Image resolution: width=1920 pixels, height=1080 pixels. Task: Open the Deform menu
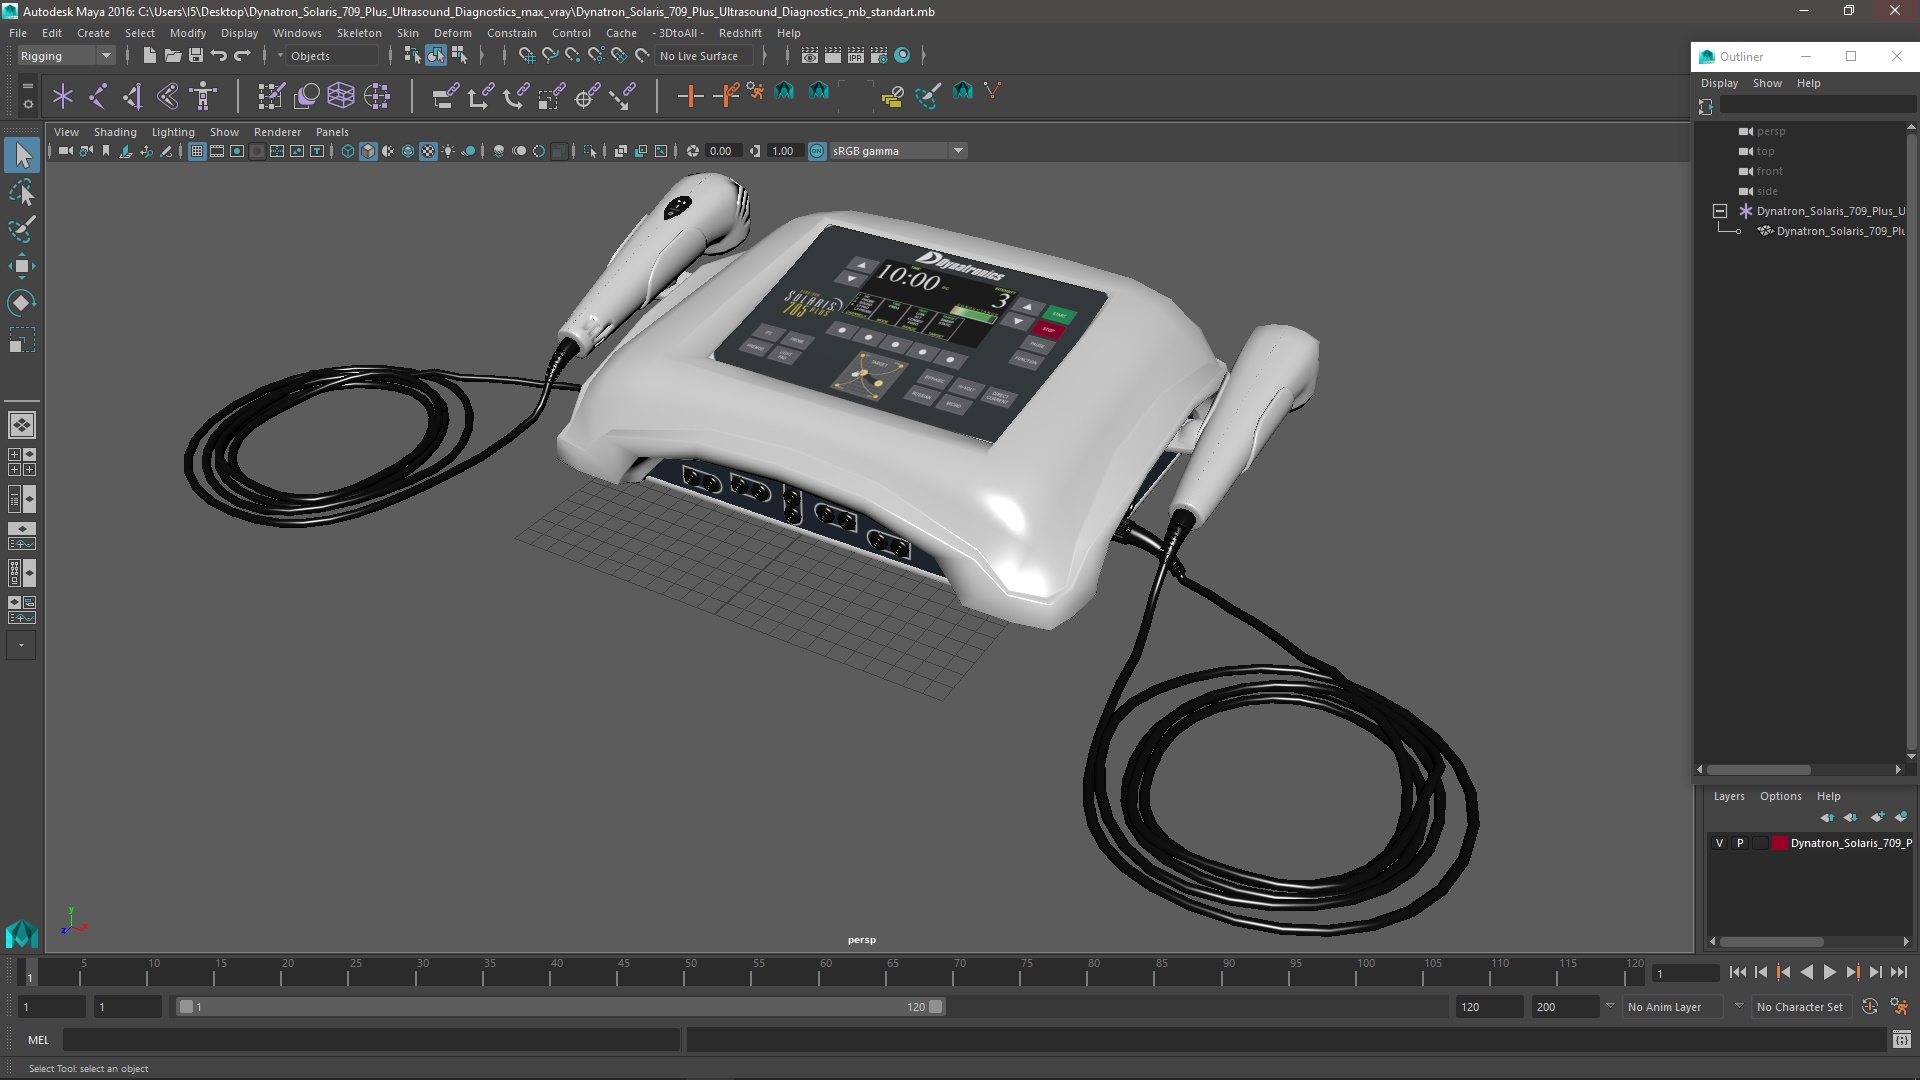click(x=452, y=33)
